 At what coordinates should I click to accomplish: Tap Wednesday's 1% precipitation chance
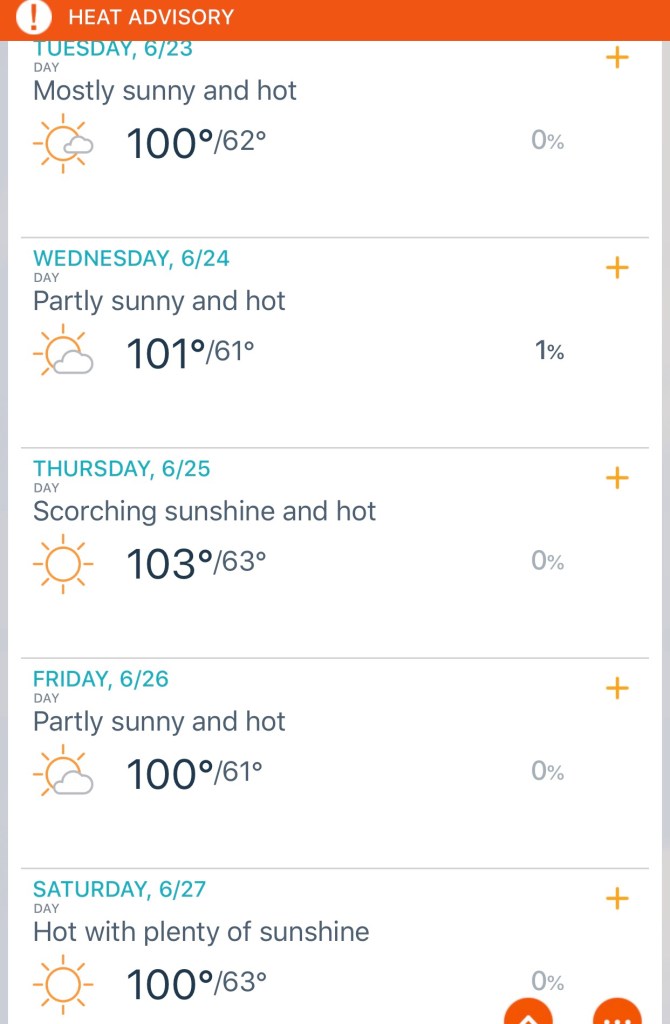tap(549, 351)
